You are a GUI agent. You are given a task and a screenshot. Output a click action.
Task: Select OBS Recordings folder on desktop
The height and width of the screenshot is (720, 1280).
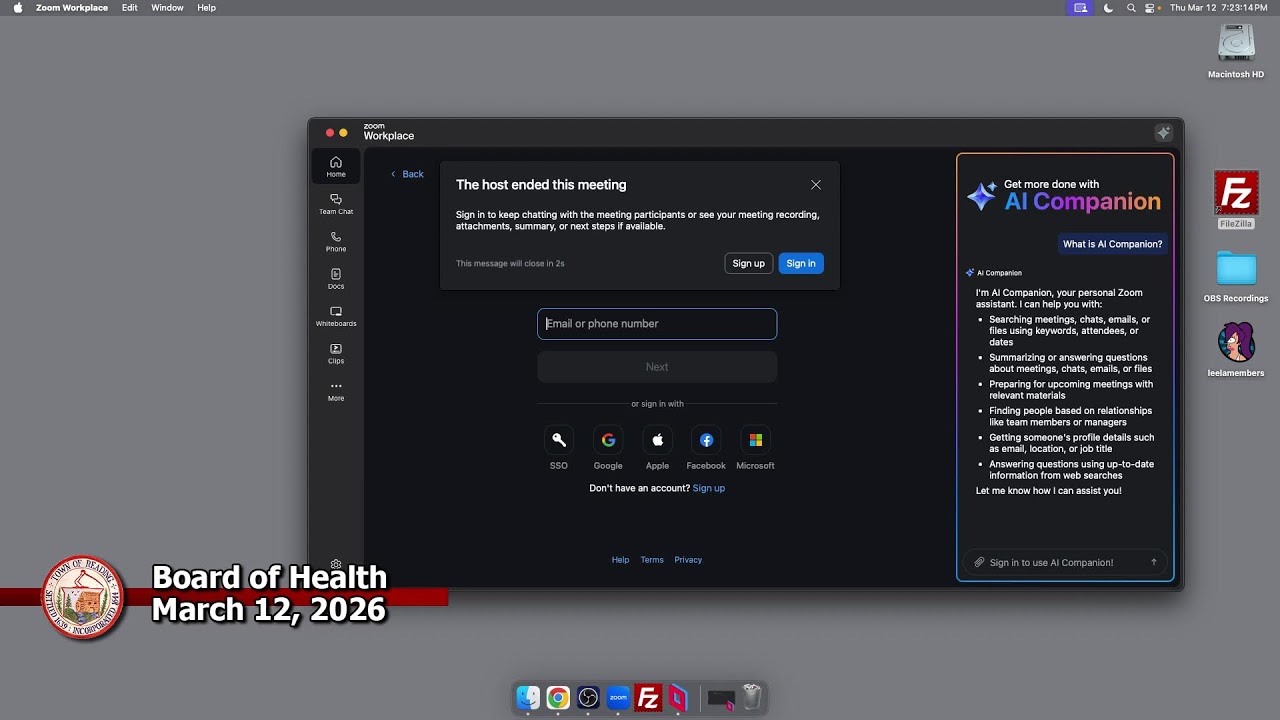tap(1236, 277)
